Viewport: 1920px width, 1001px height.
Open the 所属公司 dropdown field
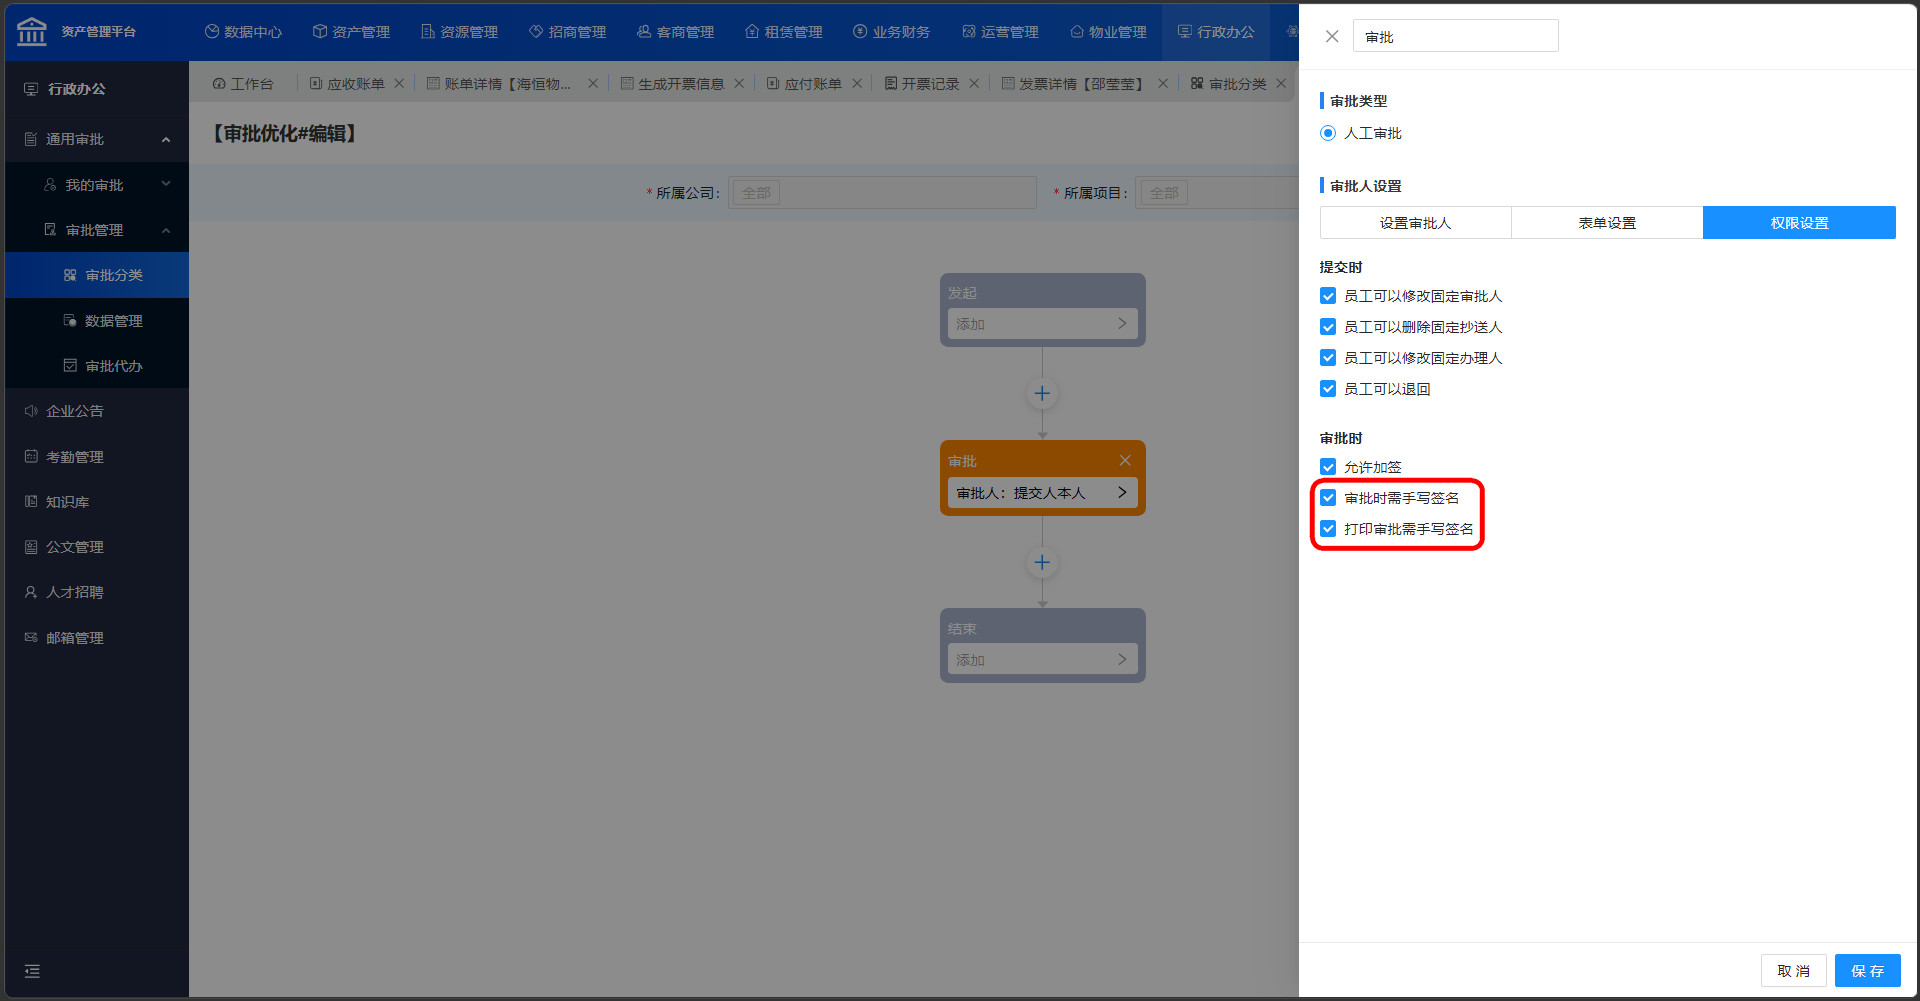883,193
